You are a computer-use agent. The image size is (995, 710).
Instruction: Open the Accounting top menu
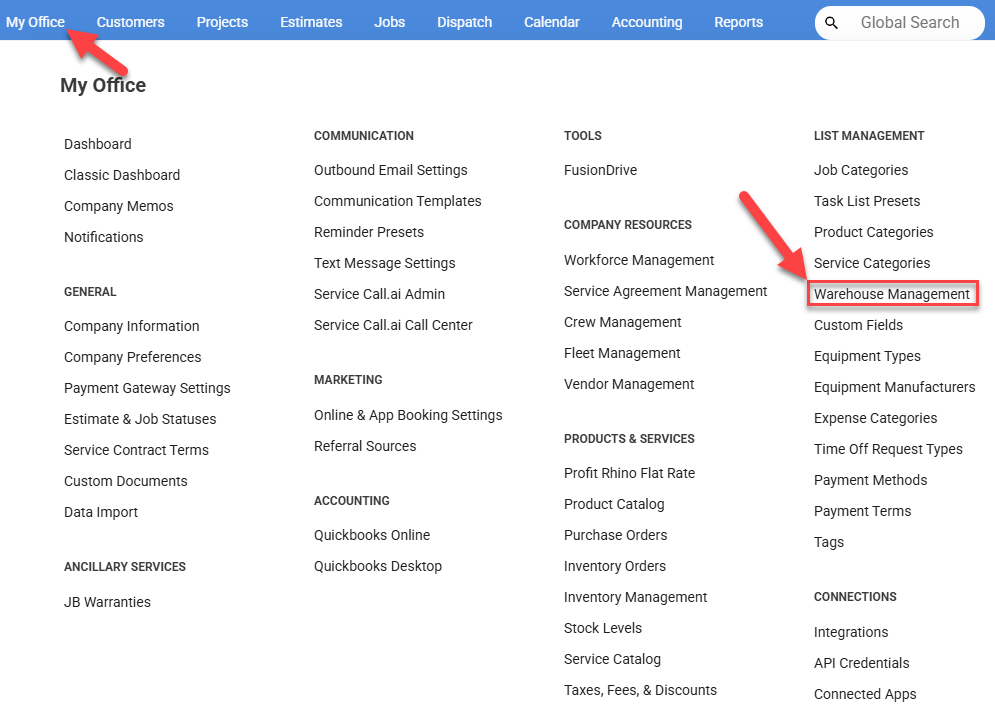tap(647, 22)
